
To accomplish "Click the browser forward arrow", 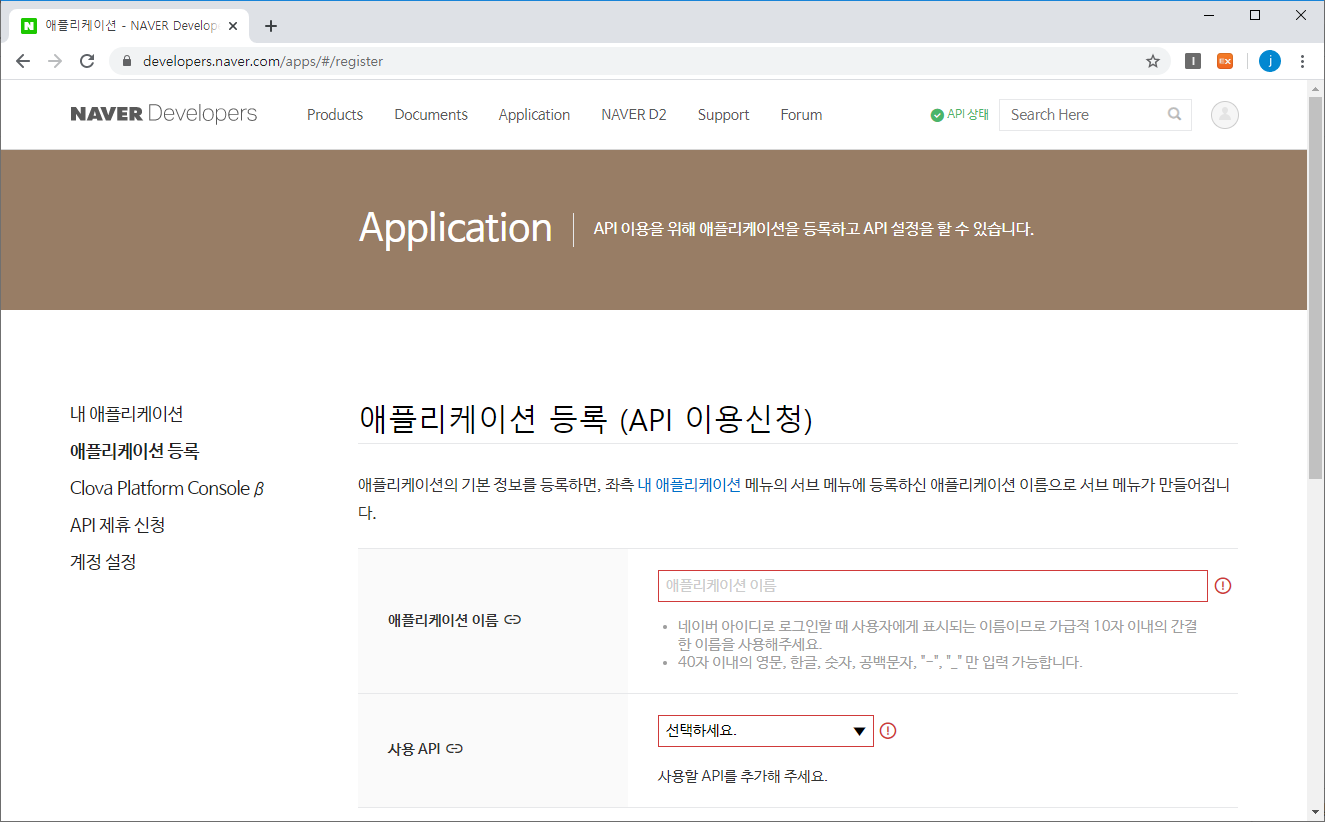I will 55,61.
